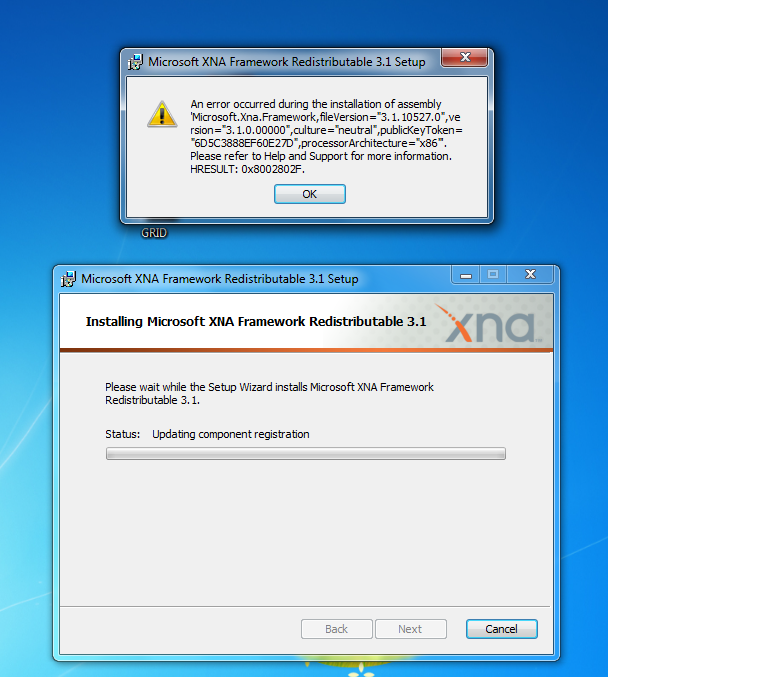Image resolution: width=768 pixels, height=677 pixels.
Task: Click the installer icon in error dialog title bar
Action: tap(135, 62)
